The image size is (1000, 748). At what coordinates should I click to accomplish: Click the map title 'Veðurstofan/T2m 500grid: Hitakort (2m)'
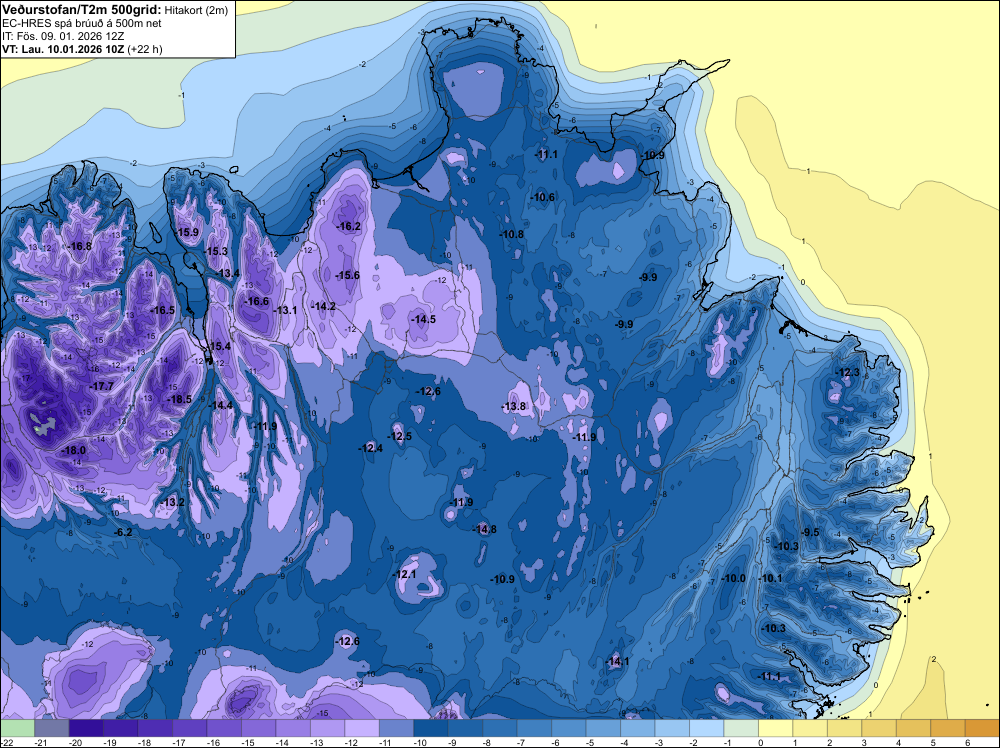click(x=115, y=10)
